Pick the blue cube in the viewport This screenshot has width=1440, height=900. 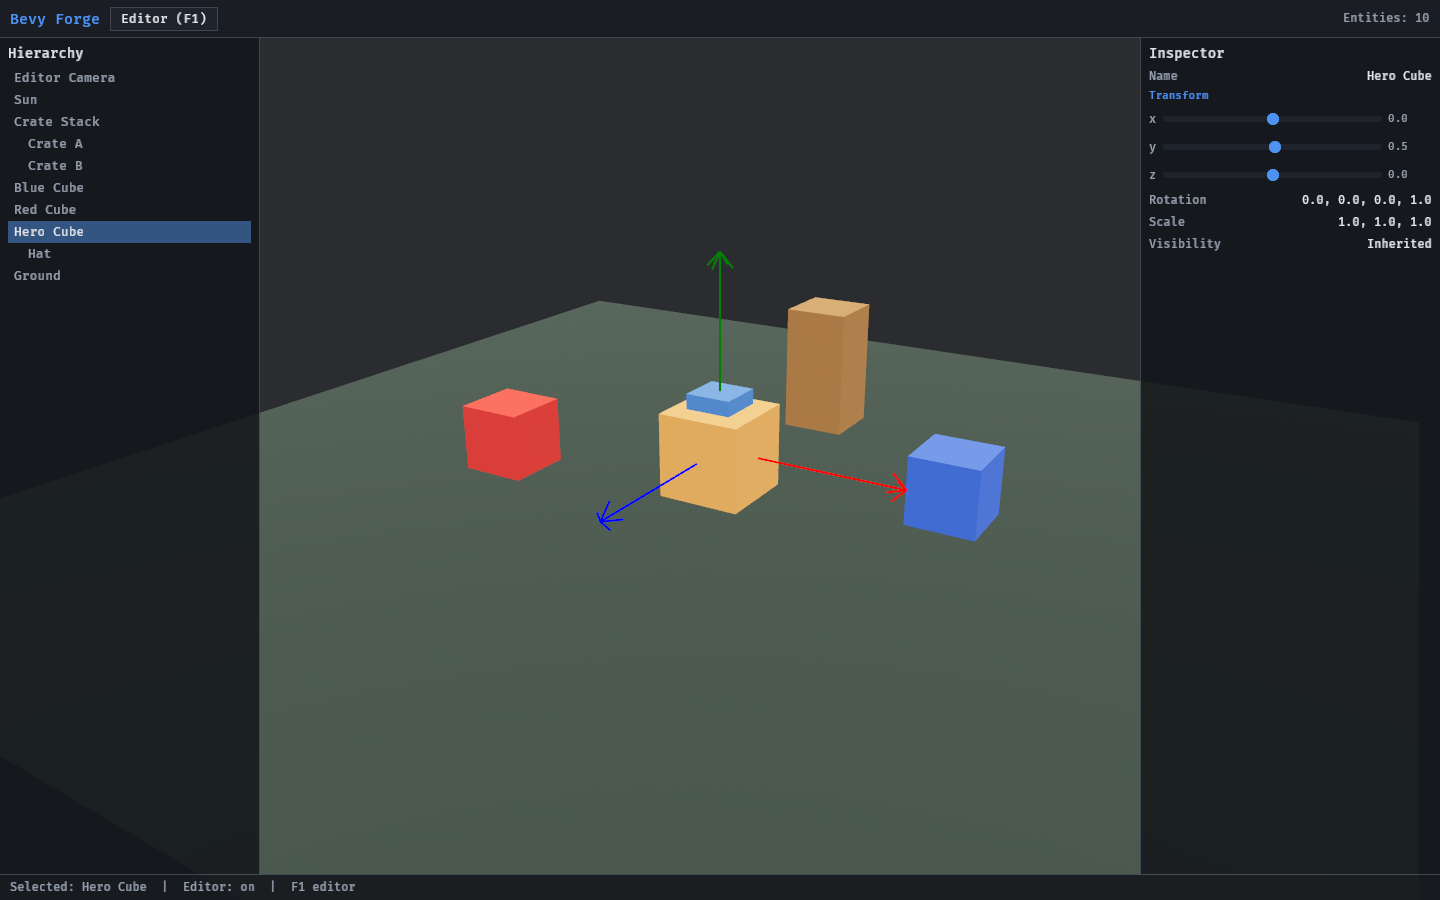coord(953,487)
